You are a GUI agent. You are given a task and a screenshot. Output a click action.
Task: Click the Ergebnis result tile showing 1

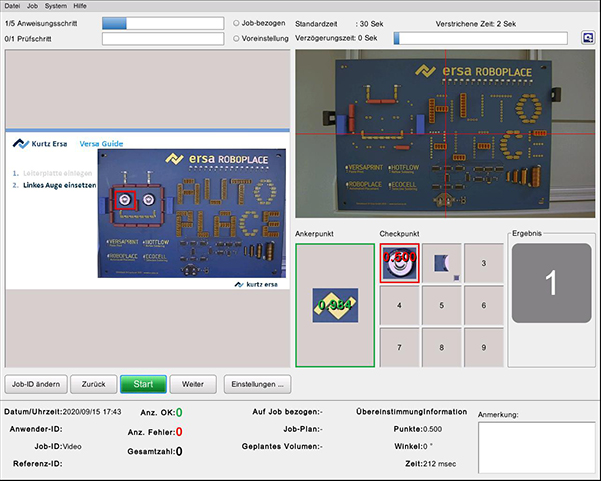coord(550,284)
